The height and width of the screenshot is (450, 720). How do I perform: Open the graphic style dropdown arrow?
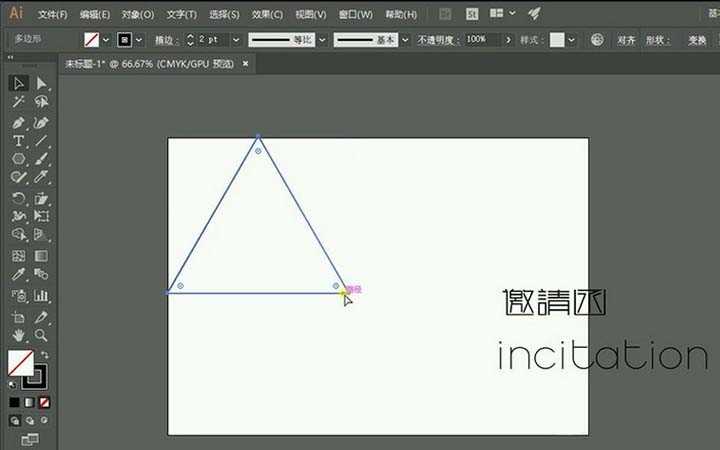point(571,40)
